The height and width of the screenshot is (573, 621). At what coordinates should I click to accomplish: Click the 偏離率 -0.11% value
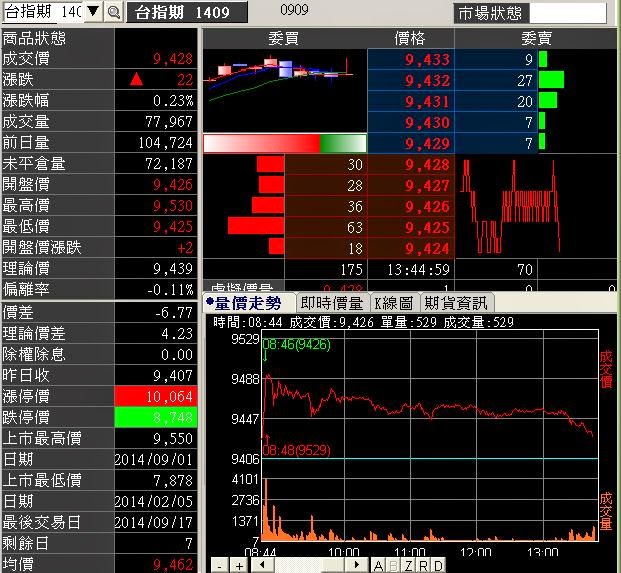pos(170,289)
